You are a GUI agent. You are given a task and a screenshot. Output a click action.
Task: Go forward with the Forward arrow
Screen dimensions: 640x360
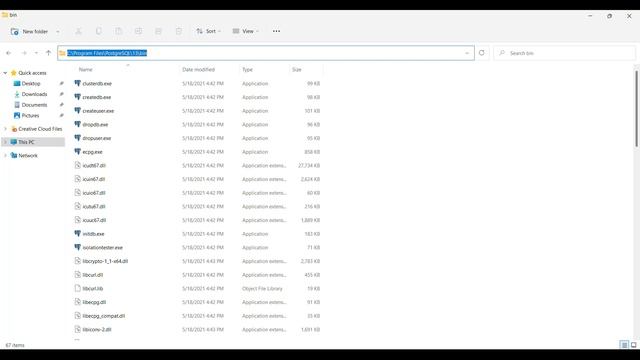[24, 53]
